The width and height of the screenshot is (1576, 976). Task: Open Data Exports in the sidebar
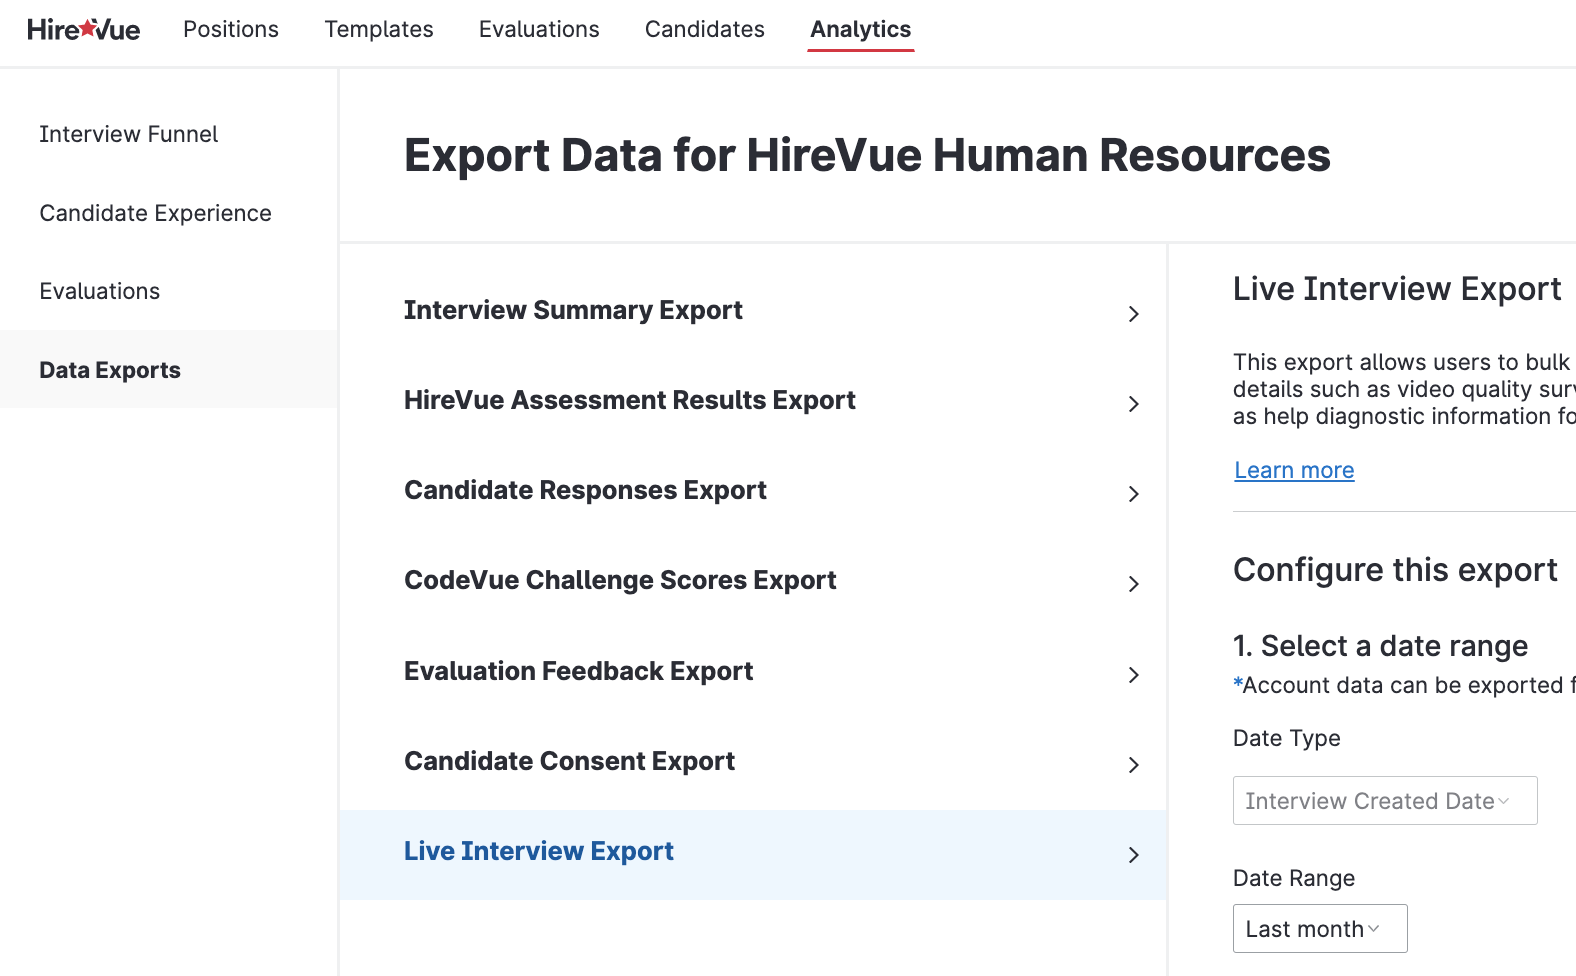click(110, 370)
